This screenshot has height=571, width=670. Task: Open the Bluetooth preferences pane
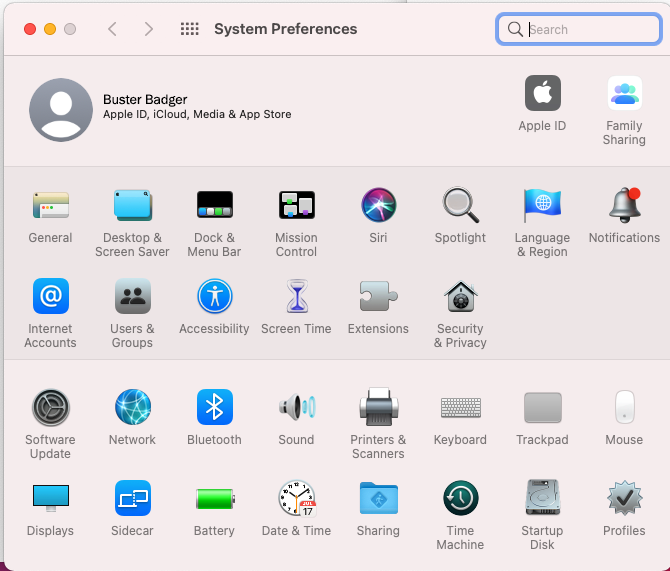[214, 408]
